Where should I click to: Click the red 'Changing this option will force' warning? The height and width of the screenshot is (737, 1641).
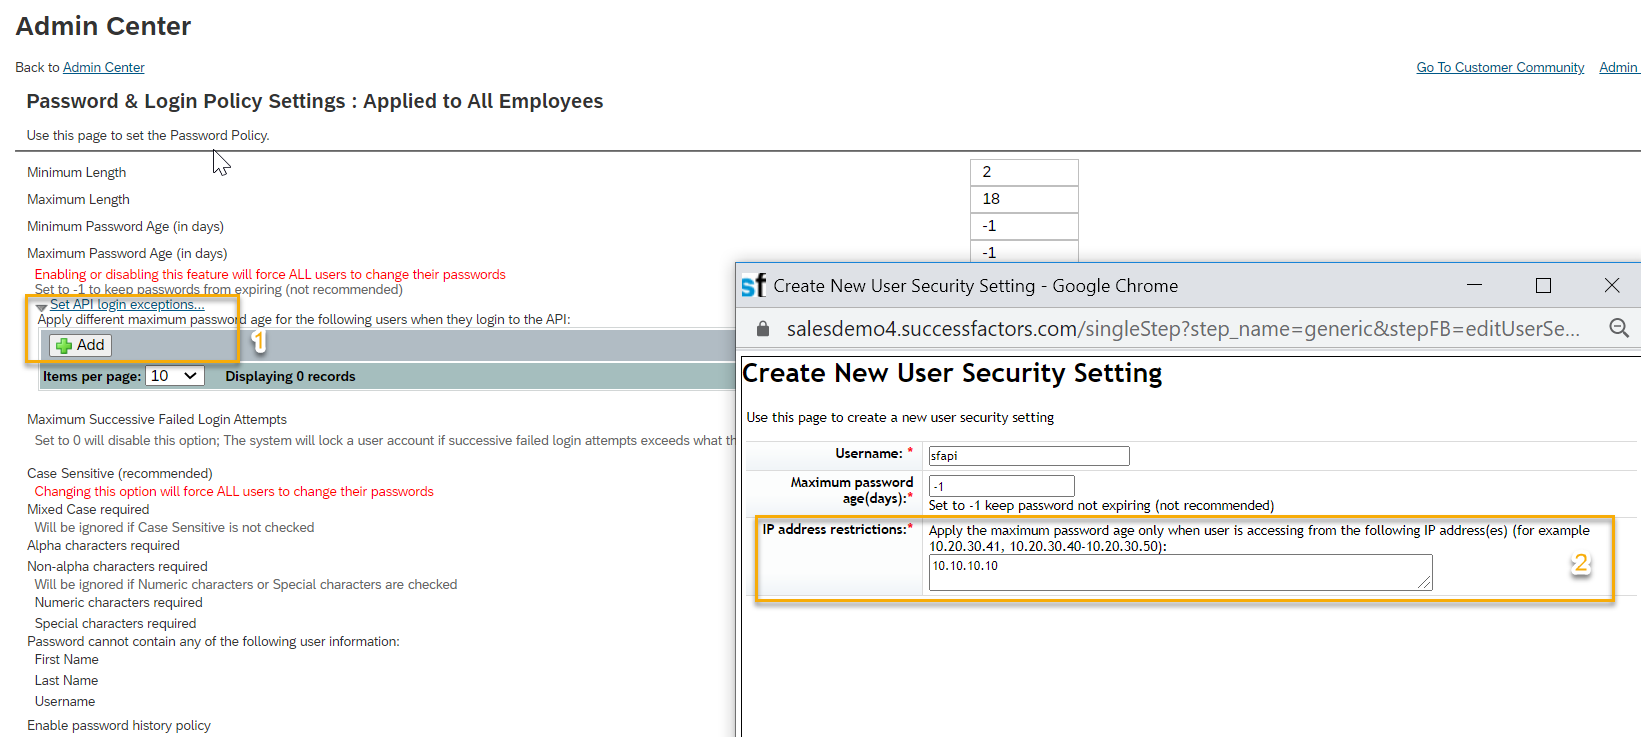tap(234, 491)
